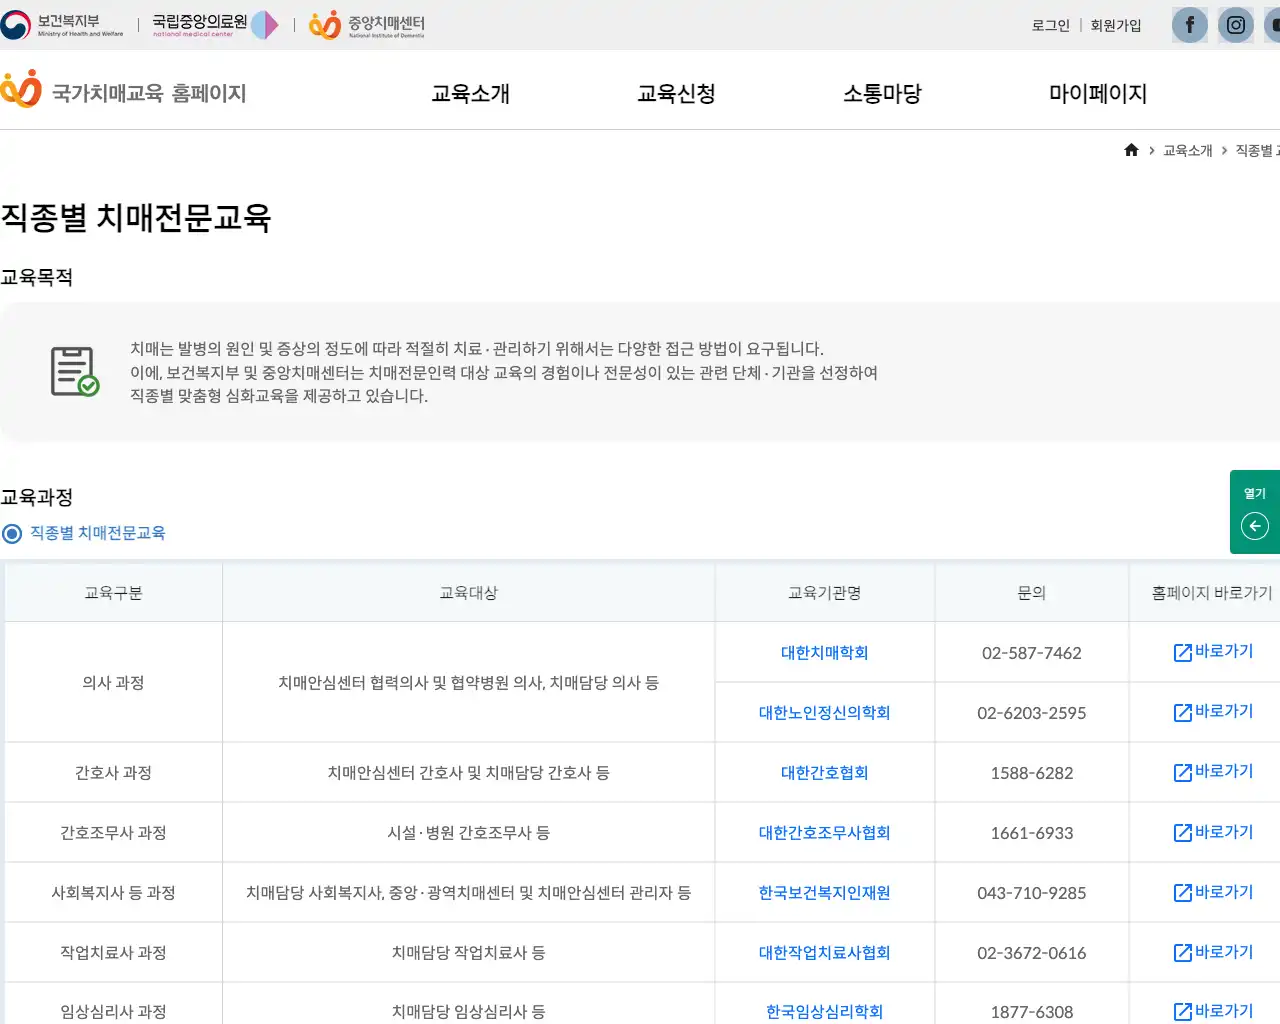Click the 치매안심센터 간호사 및 치매담당 간호사 cell
This screenshot has width=1280, height=1024.
coord(468,773)
